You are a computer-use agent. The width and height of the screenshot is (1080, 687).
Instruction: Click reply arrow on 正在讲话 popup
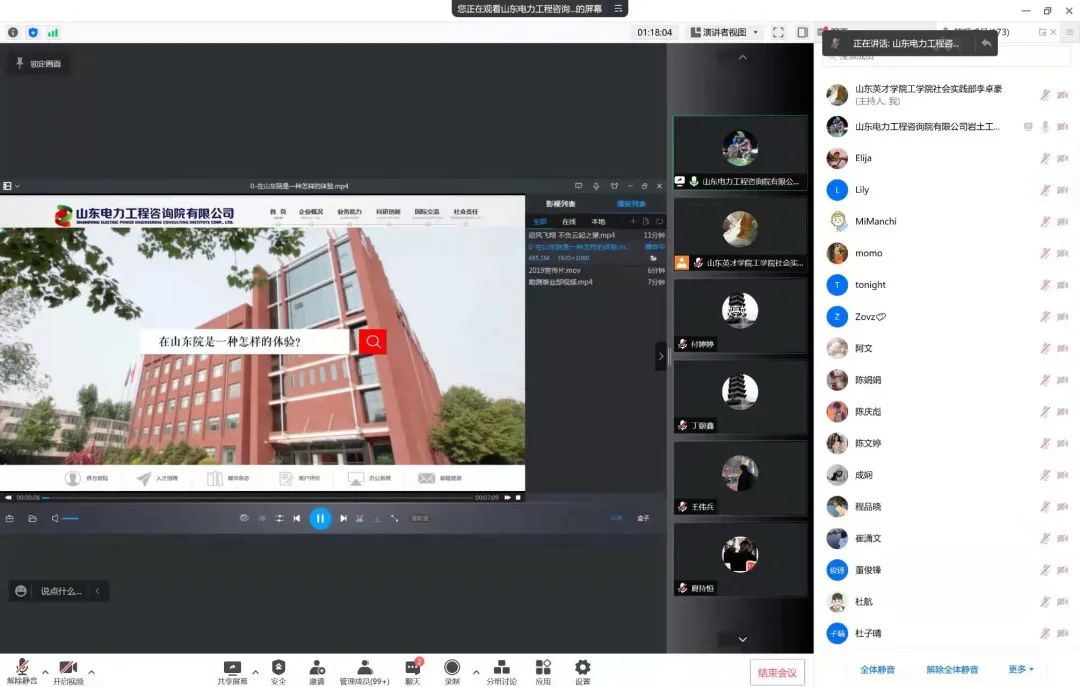[x=986, y=43]
